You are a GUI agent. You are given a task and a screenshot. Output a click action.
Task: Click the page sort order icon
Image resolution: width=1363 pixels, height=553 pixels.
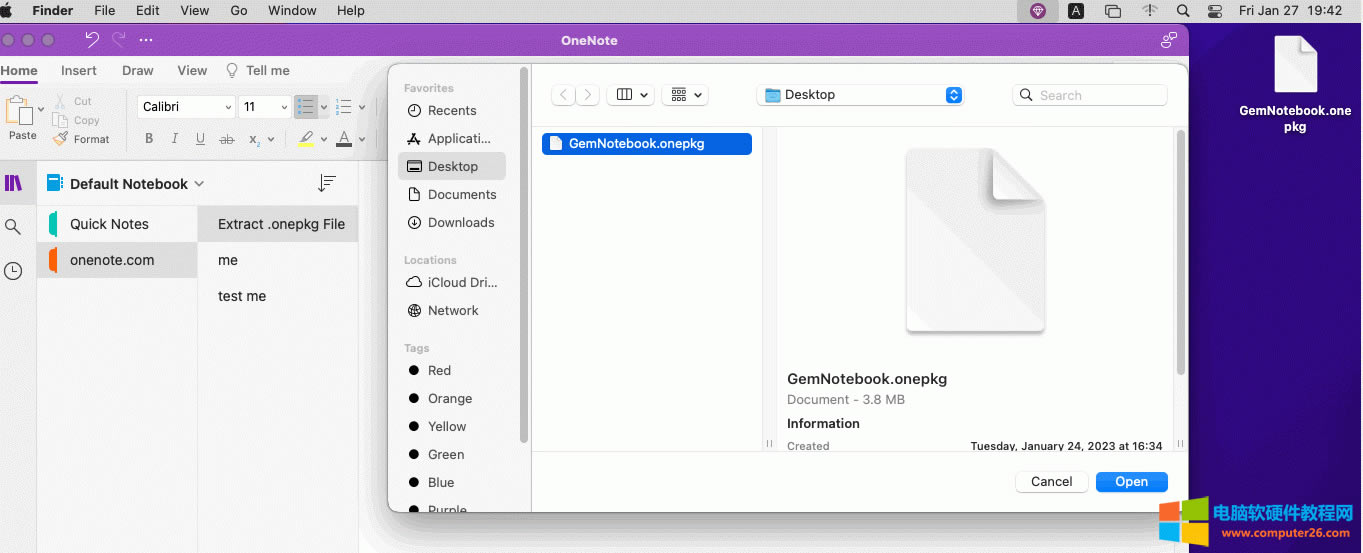pos(326,183)
